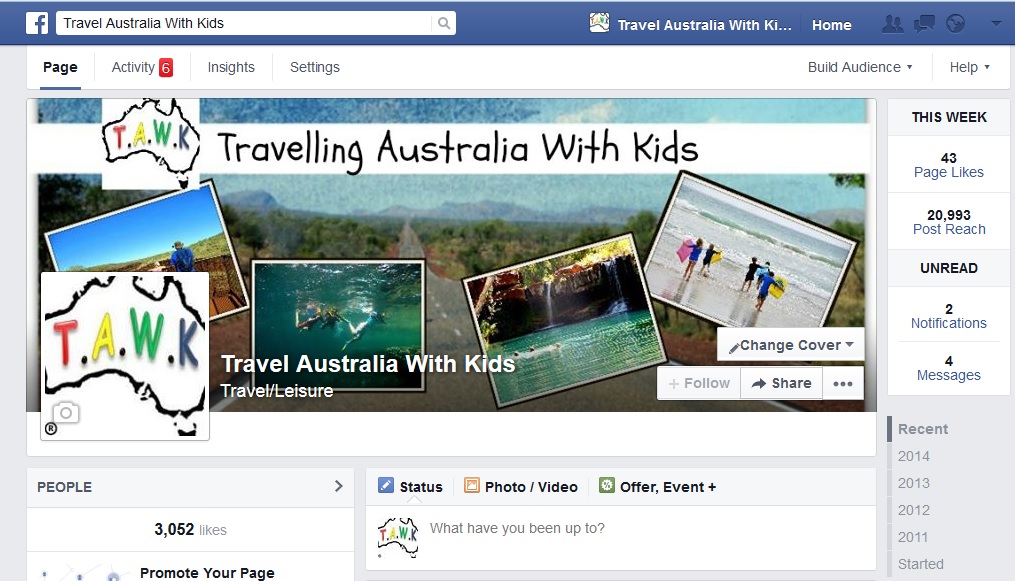The width and height of the screenshot is (1015, 581).
Task: Click the Facebook logo icon
Action: click(37, 23)
